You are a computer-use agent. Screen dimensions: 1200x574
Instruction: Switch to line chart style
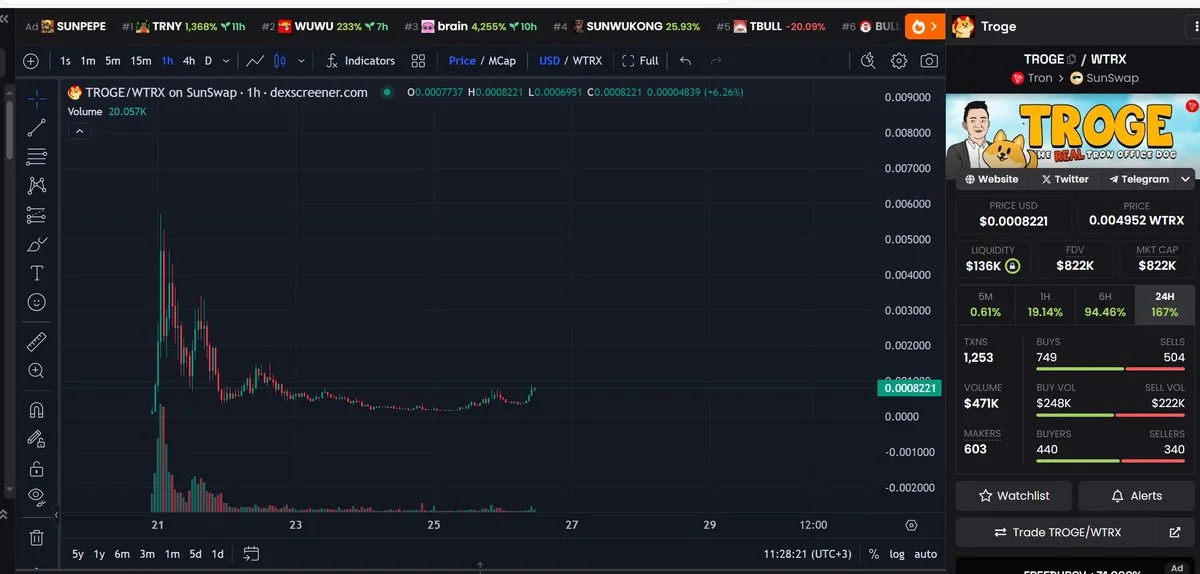(x=256, y=61)
